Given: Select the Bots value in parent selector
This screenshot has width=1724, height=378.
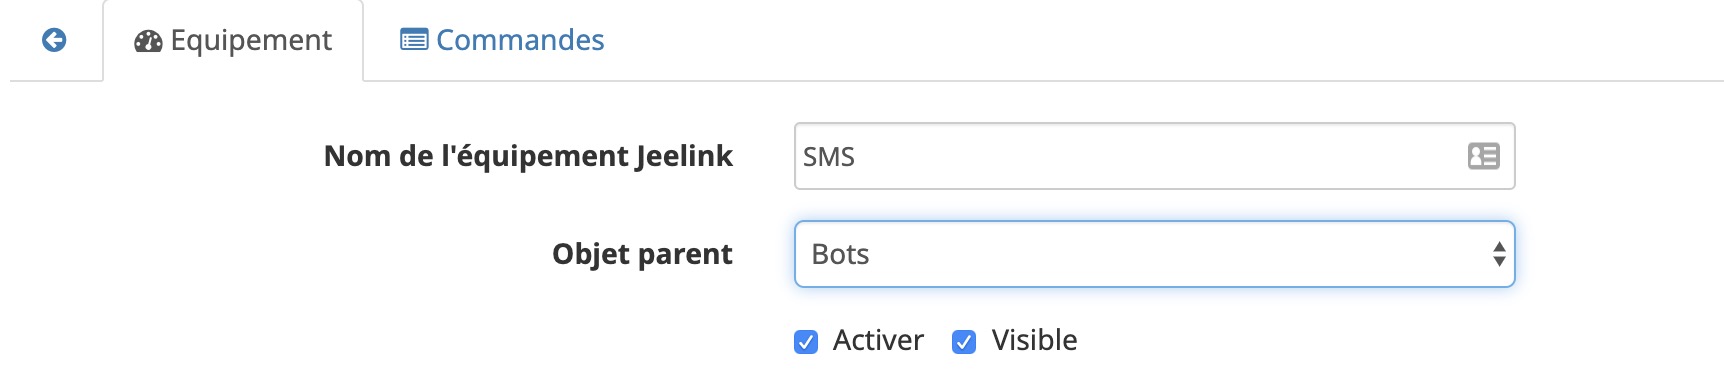Looking at the screenshot, I should pyautogui.click(x=840, y=255).
